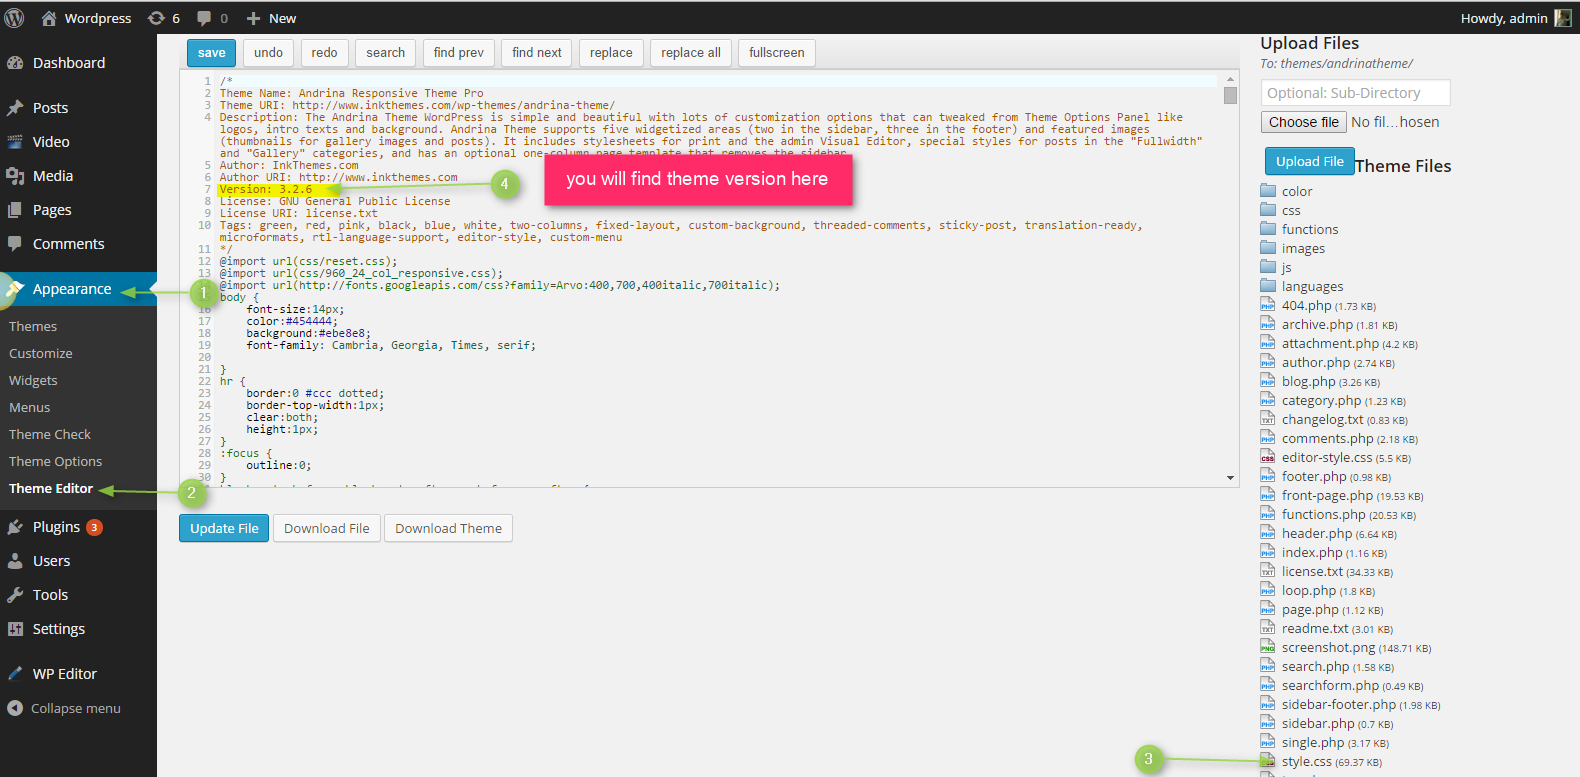Click the Download Theme button
1580x777 pixels.
449,528
